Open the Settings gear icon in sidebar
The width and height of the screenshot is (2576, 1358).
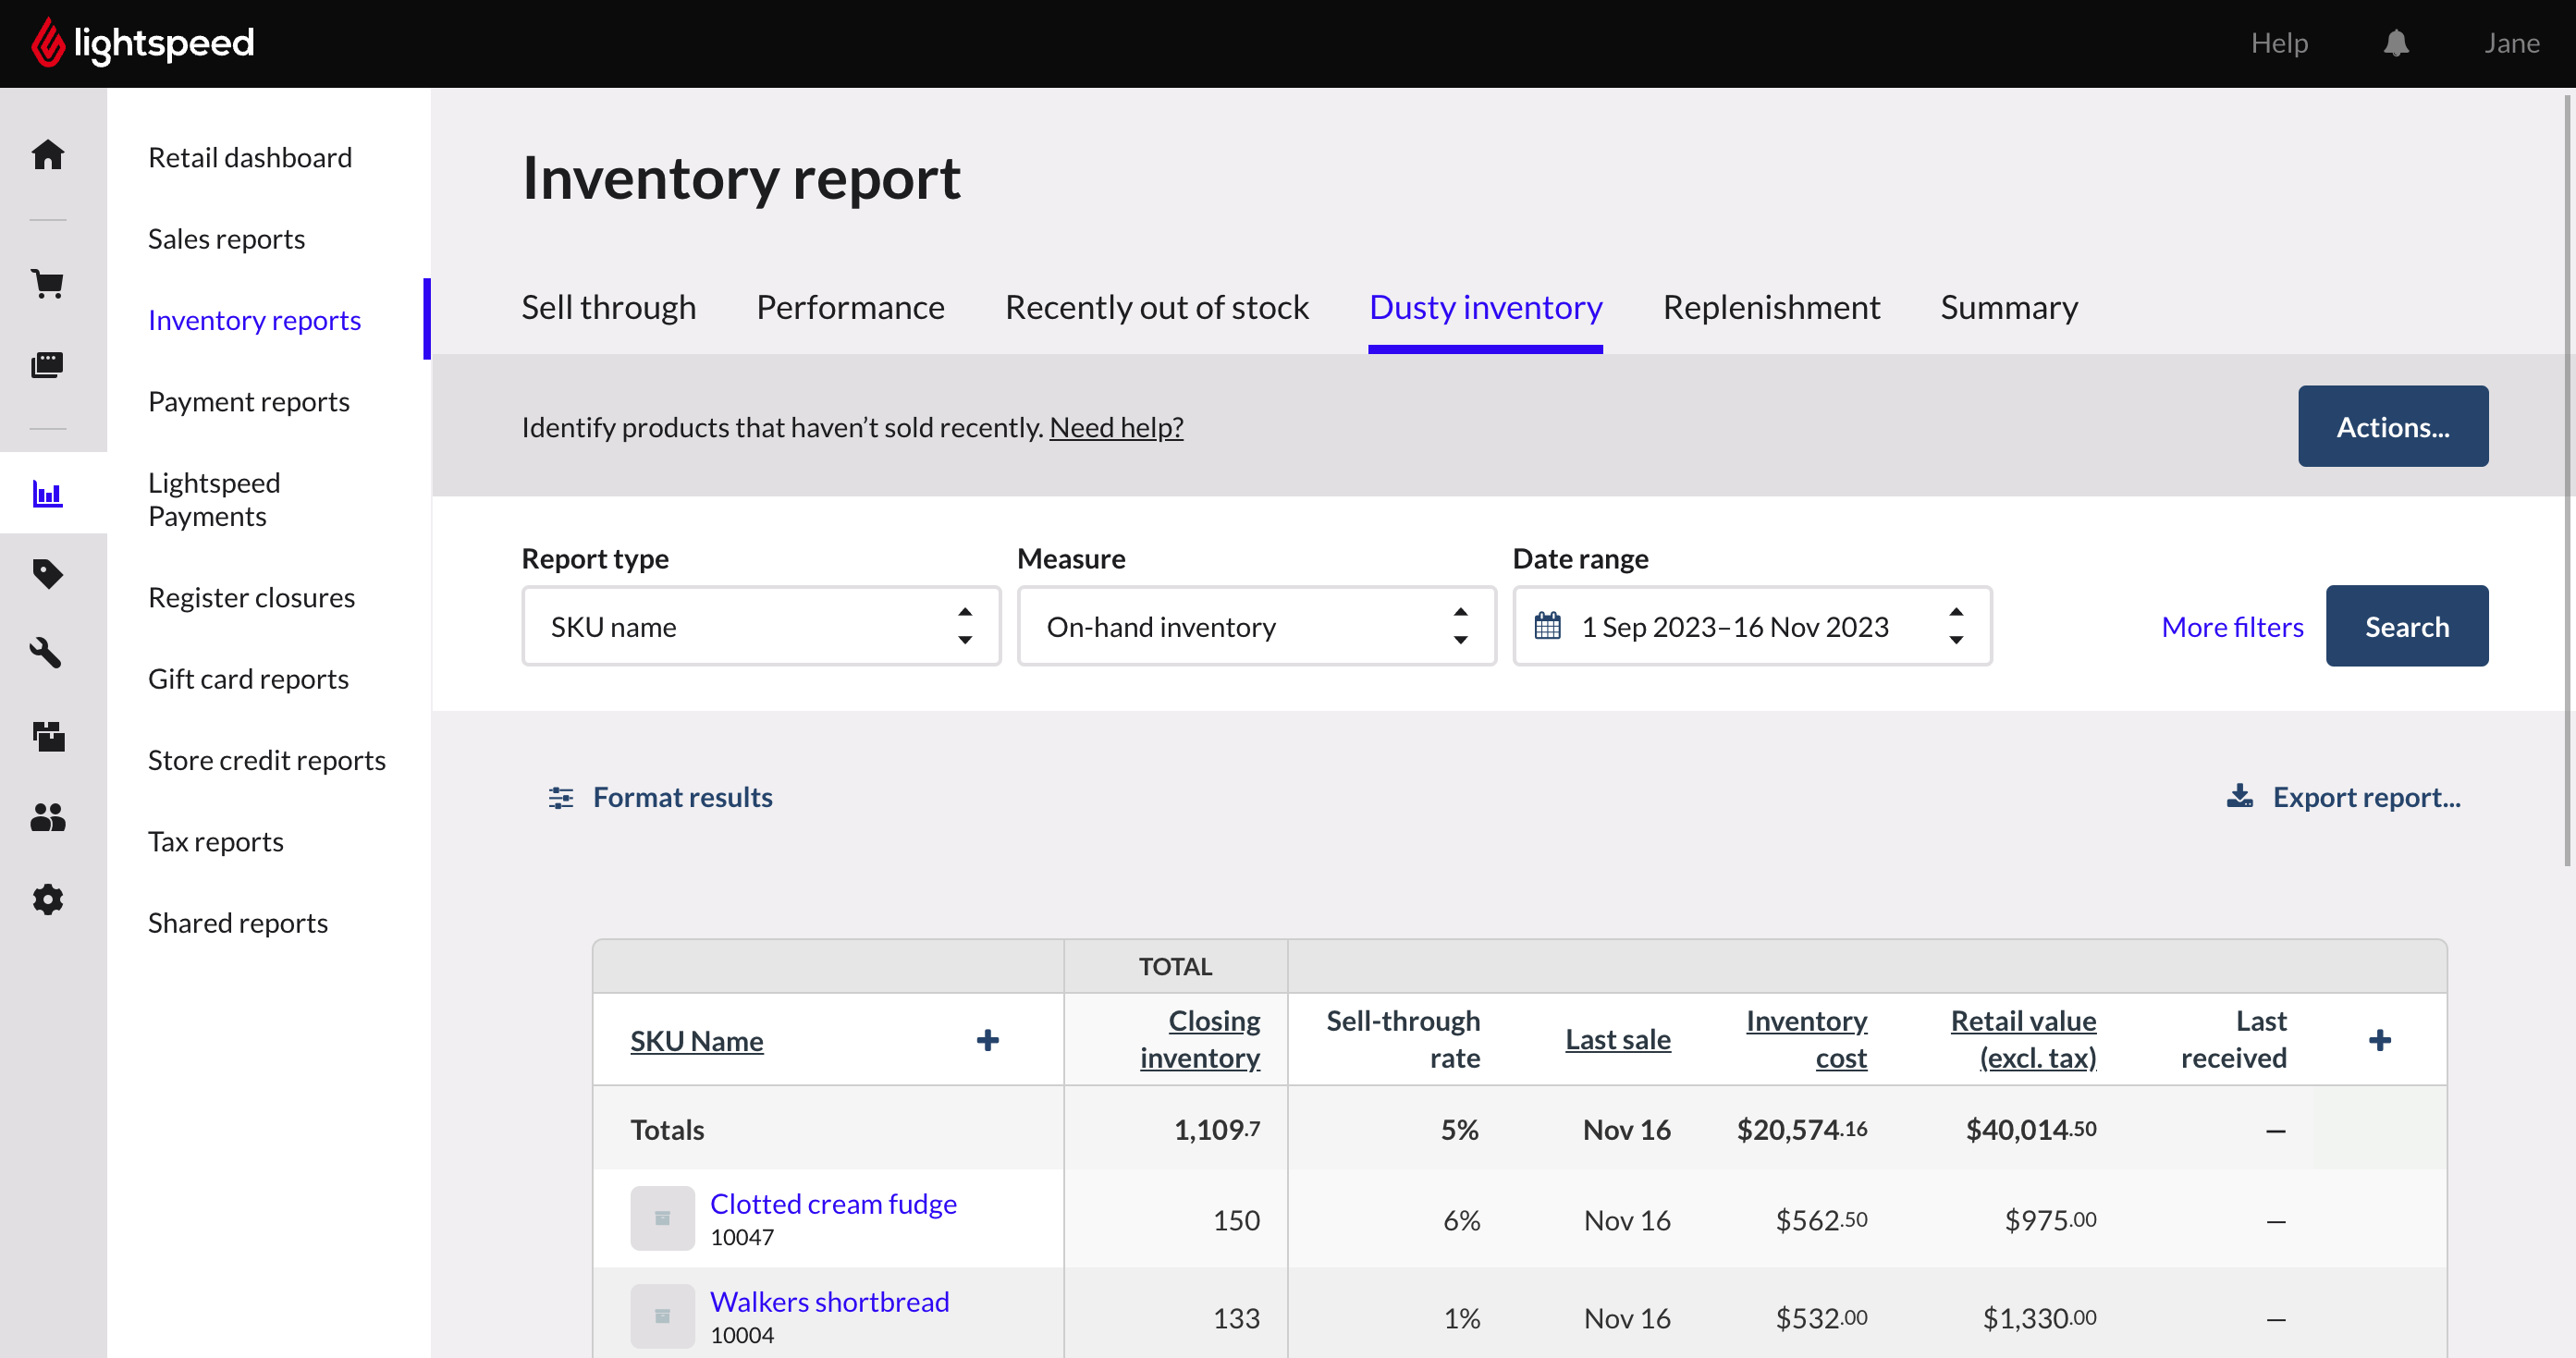48,899
